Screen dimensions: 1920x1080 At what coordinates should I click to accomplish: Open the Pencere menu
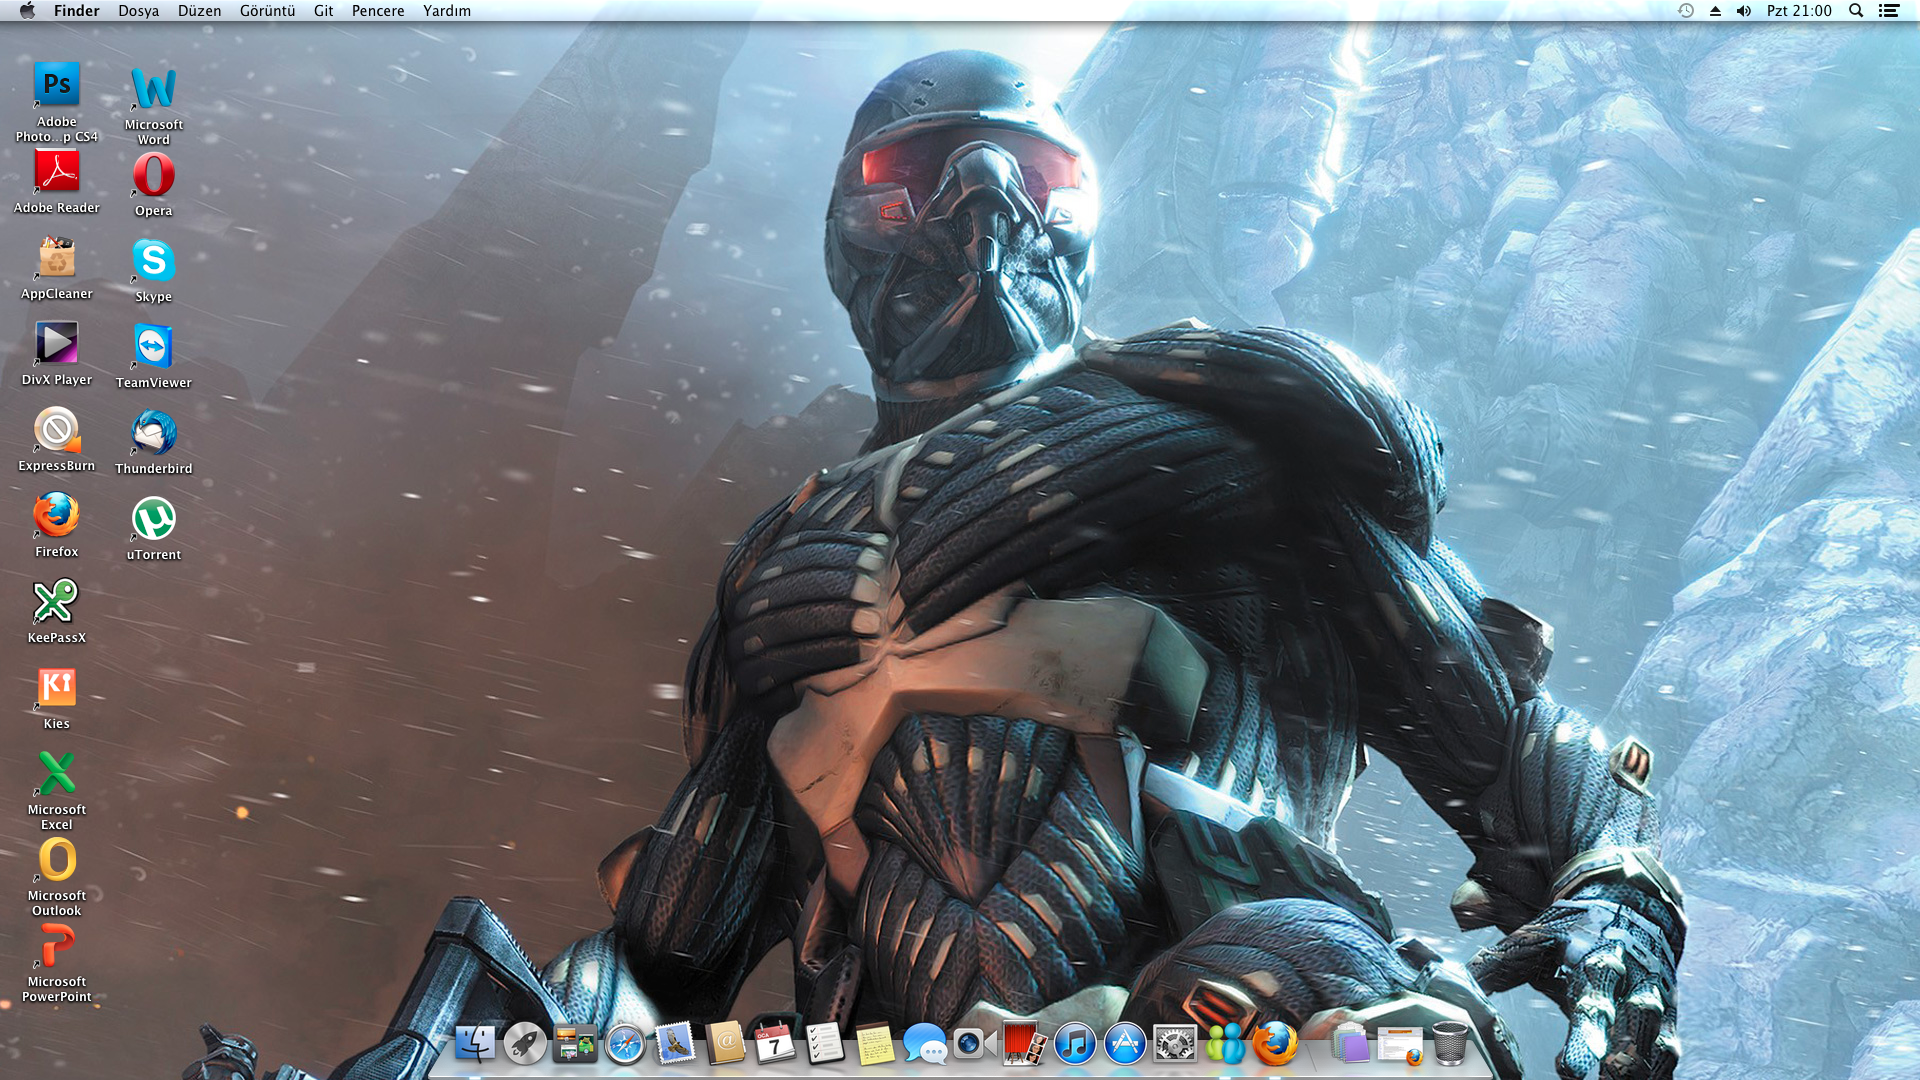click(378, 11)
